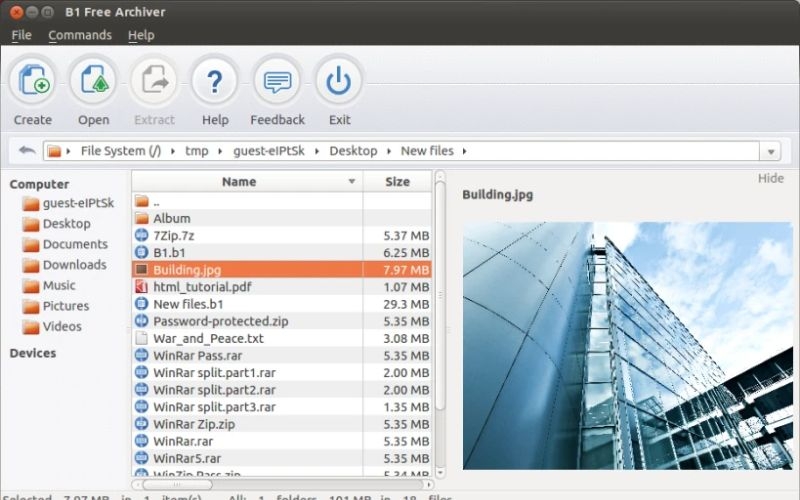This screenshot has width=800, height=500.
Task: Click the New files.b1 archive icon
Action: (x=142, y=304)
